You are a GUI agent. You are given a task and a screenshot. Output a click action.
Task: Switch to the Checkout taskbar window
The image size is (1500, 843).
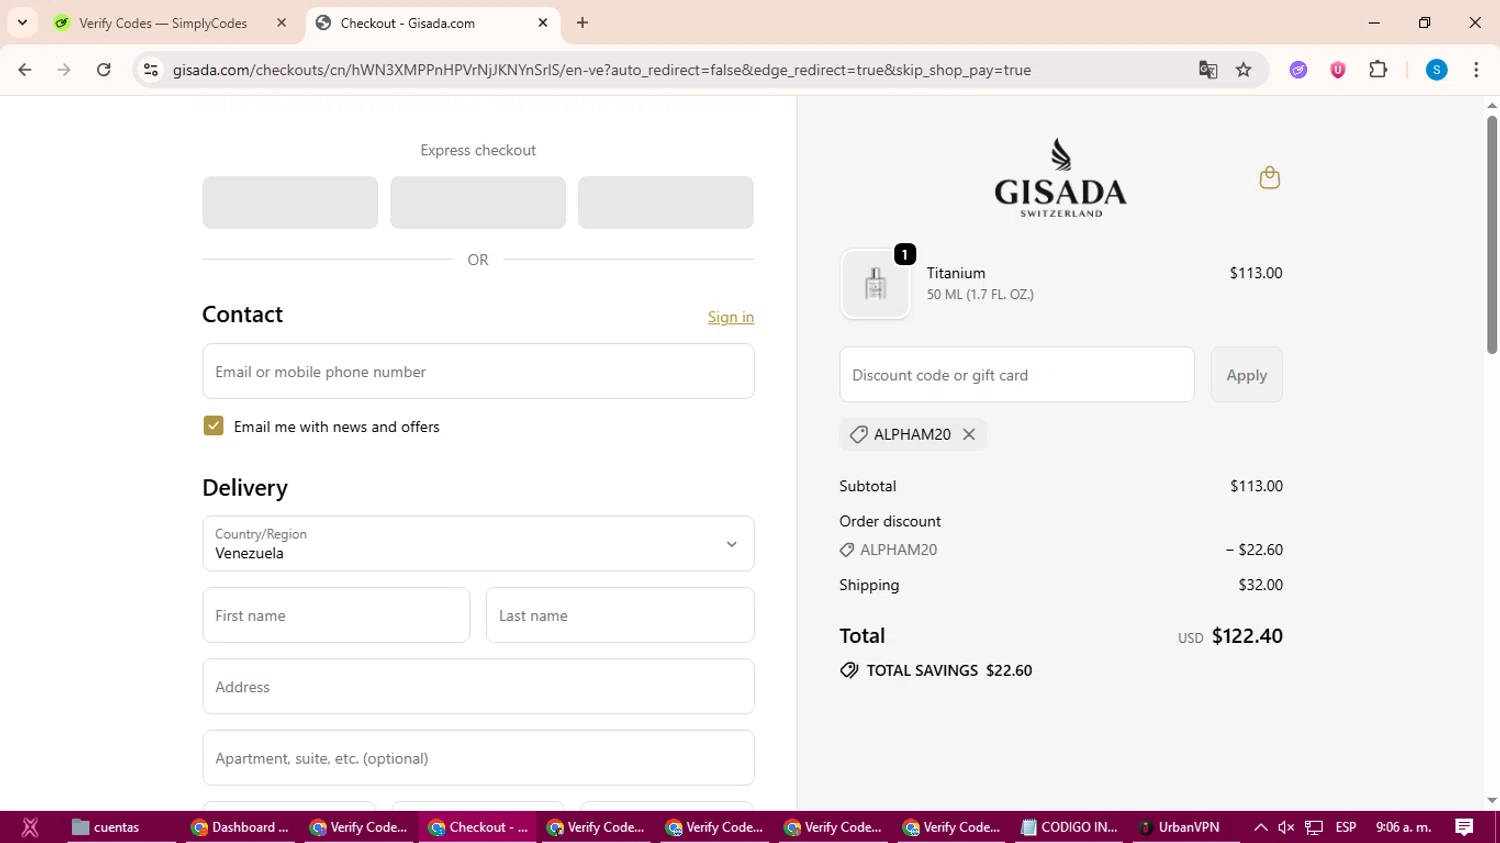coord(478,827)
